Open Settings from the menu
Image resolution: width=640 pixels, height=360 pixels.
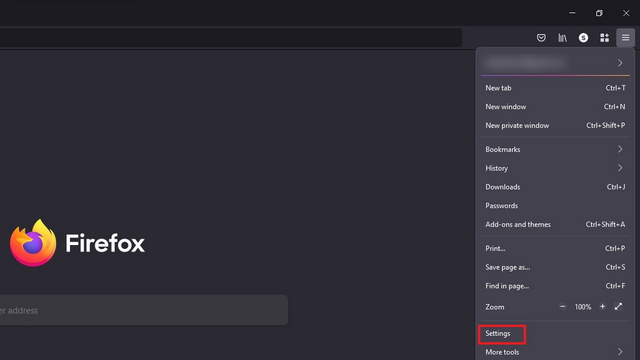point(555,333)
